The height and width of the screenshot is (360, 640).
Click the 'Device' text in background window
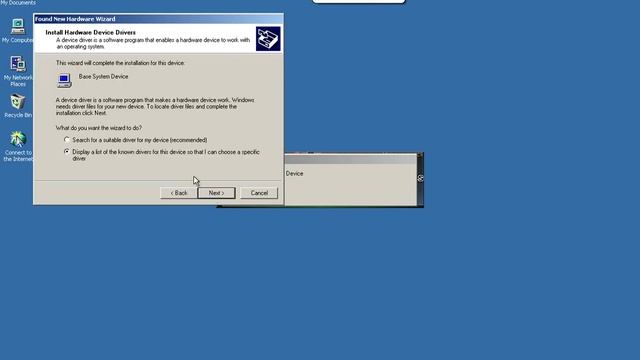click(x=294, y=173)
